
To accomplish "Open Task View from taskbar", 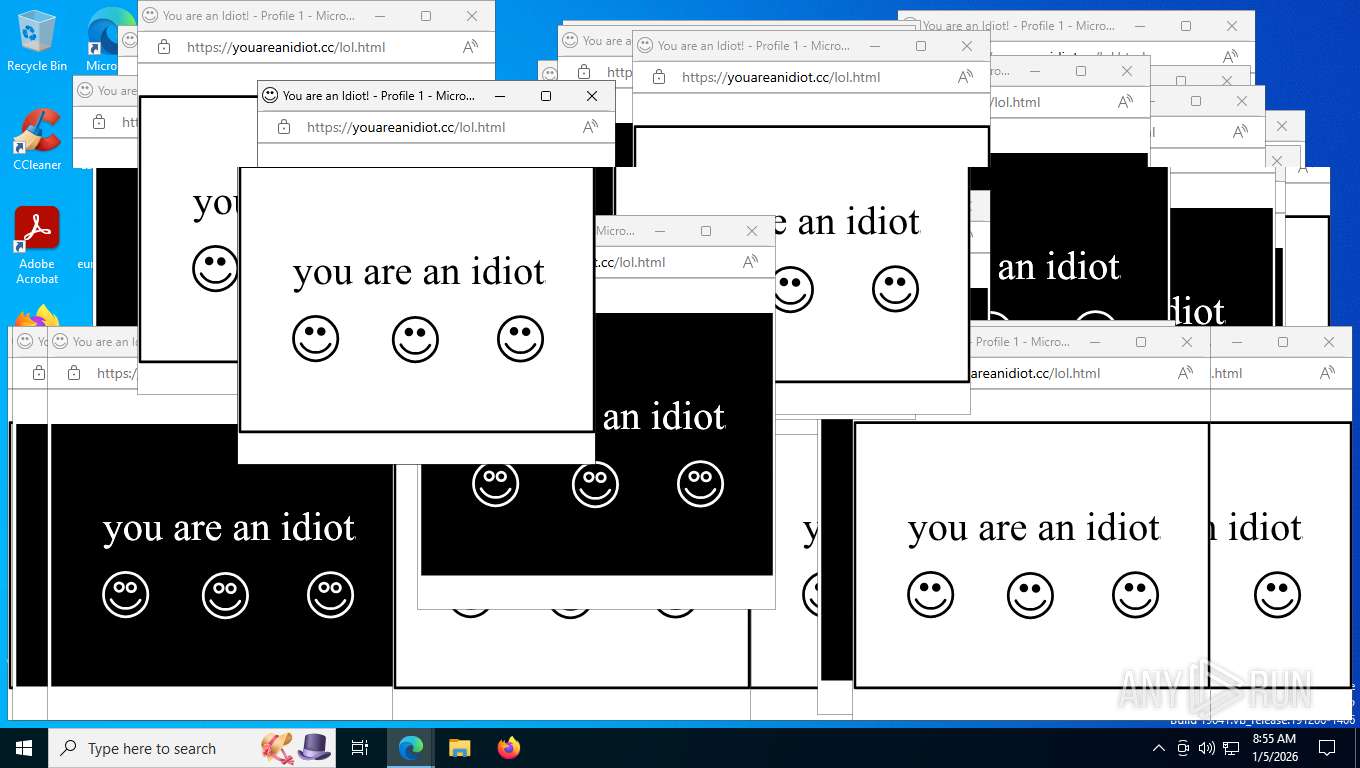I will point(360,748).
